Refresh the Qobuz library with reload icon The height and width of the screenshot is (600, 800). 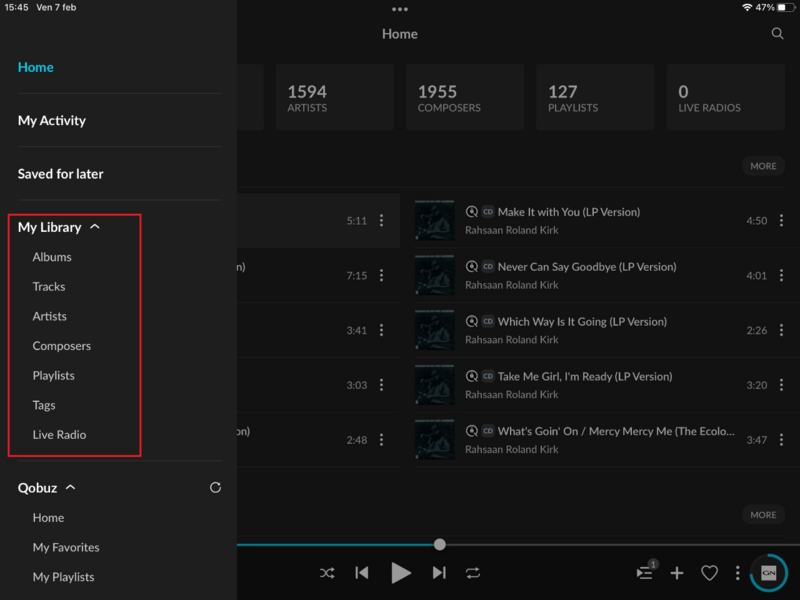[215, 487]
